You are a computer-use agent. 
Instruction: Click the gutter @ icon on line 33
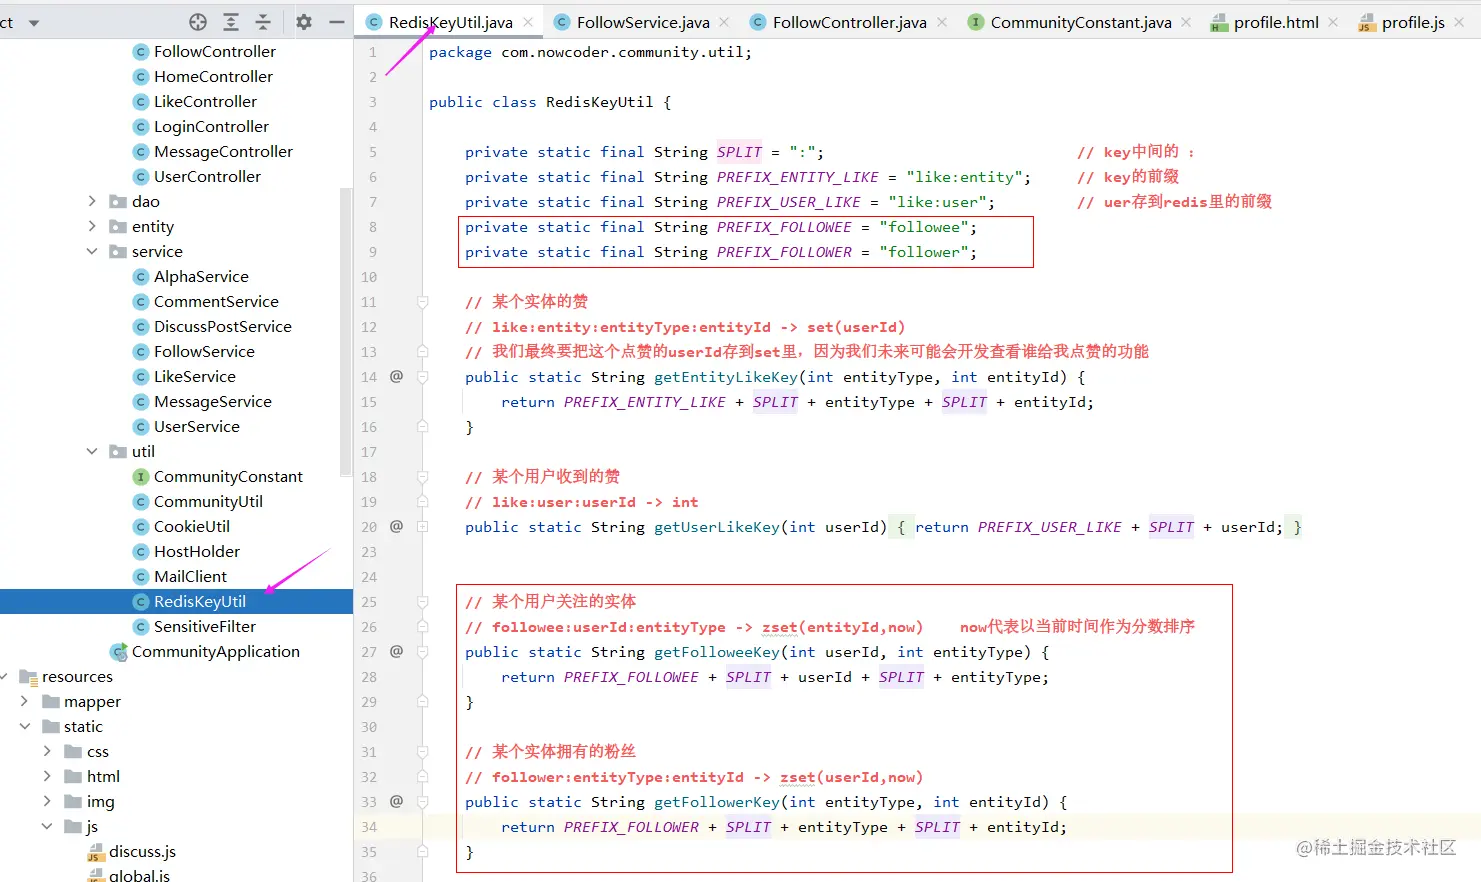point(396,801)
